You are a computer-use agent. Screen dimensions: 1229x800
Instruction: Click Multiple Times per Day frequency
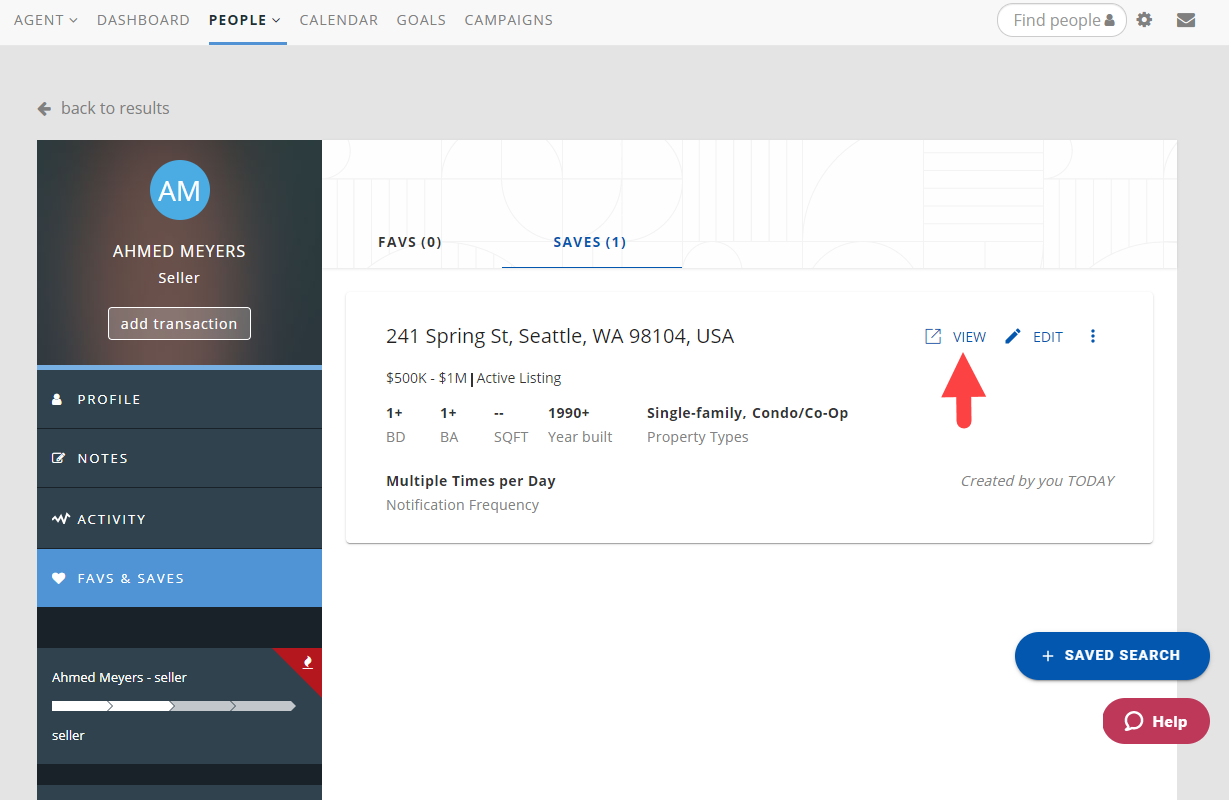471,481
